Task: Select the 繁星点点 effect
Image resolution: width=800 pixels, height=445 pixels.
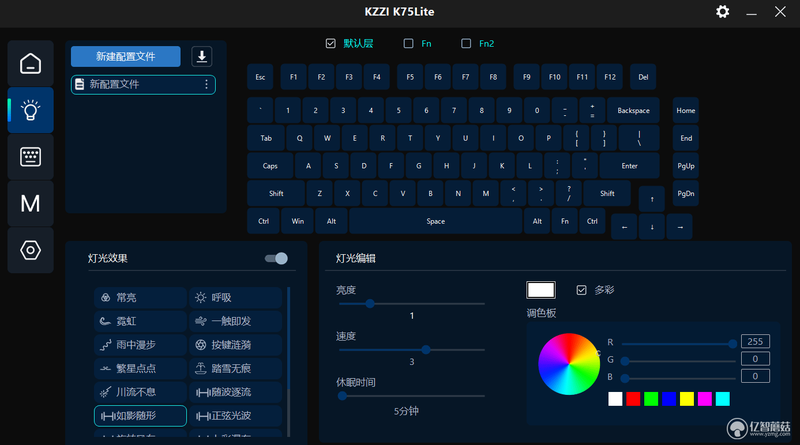Action: click(140, 368)
